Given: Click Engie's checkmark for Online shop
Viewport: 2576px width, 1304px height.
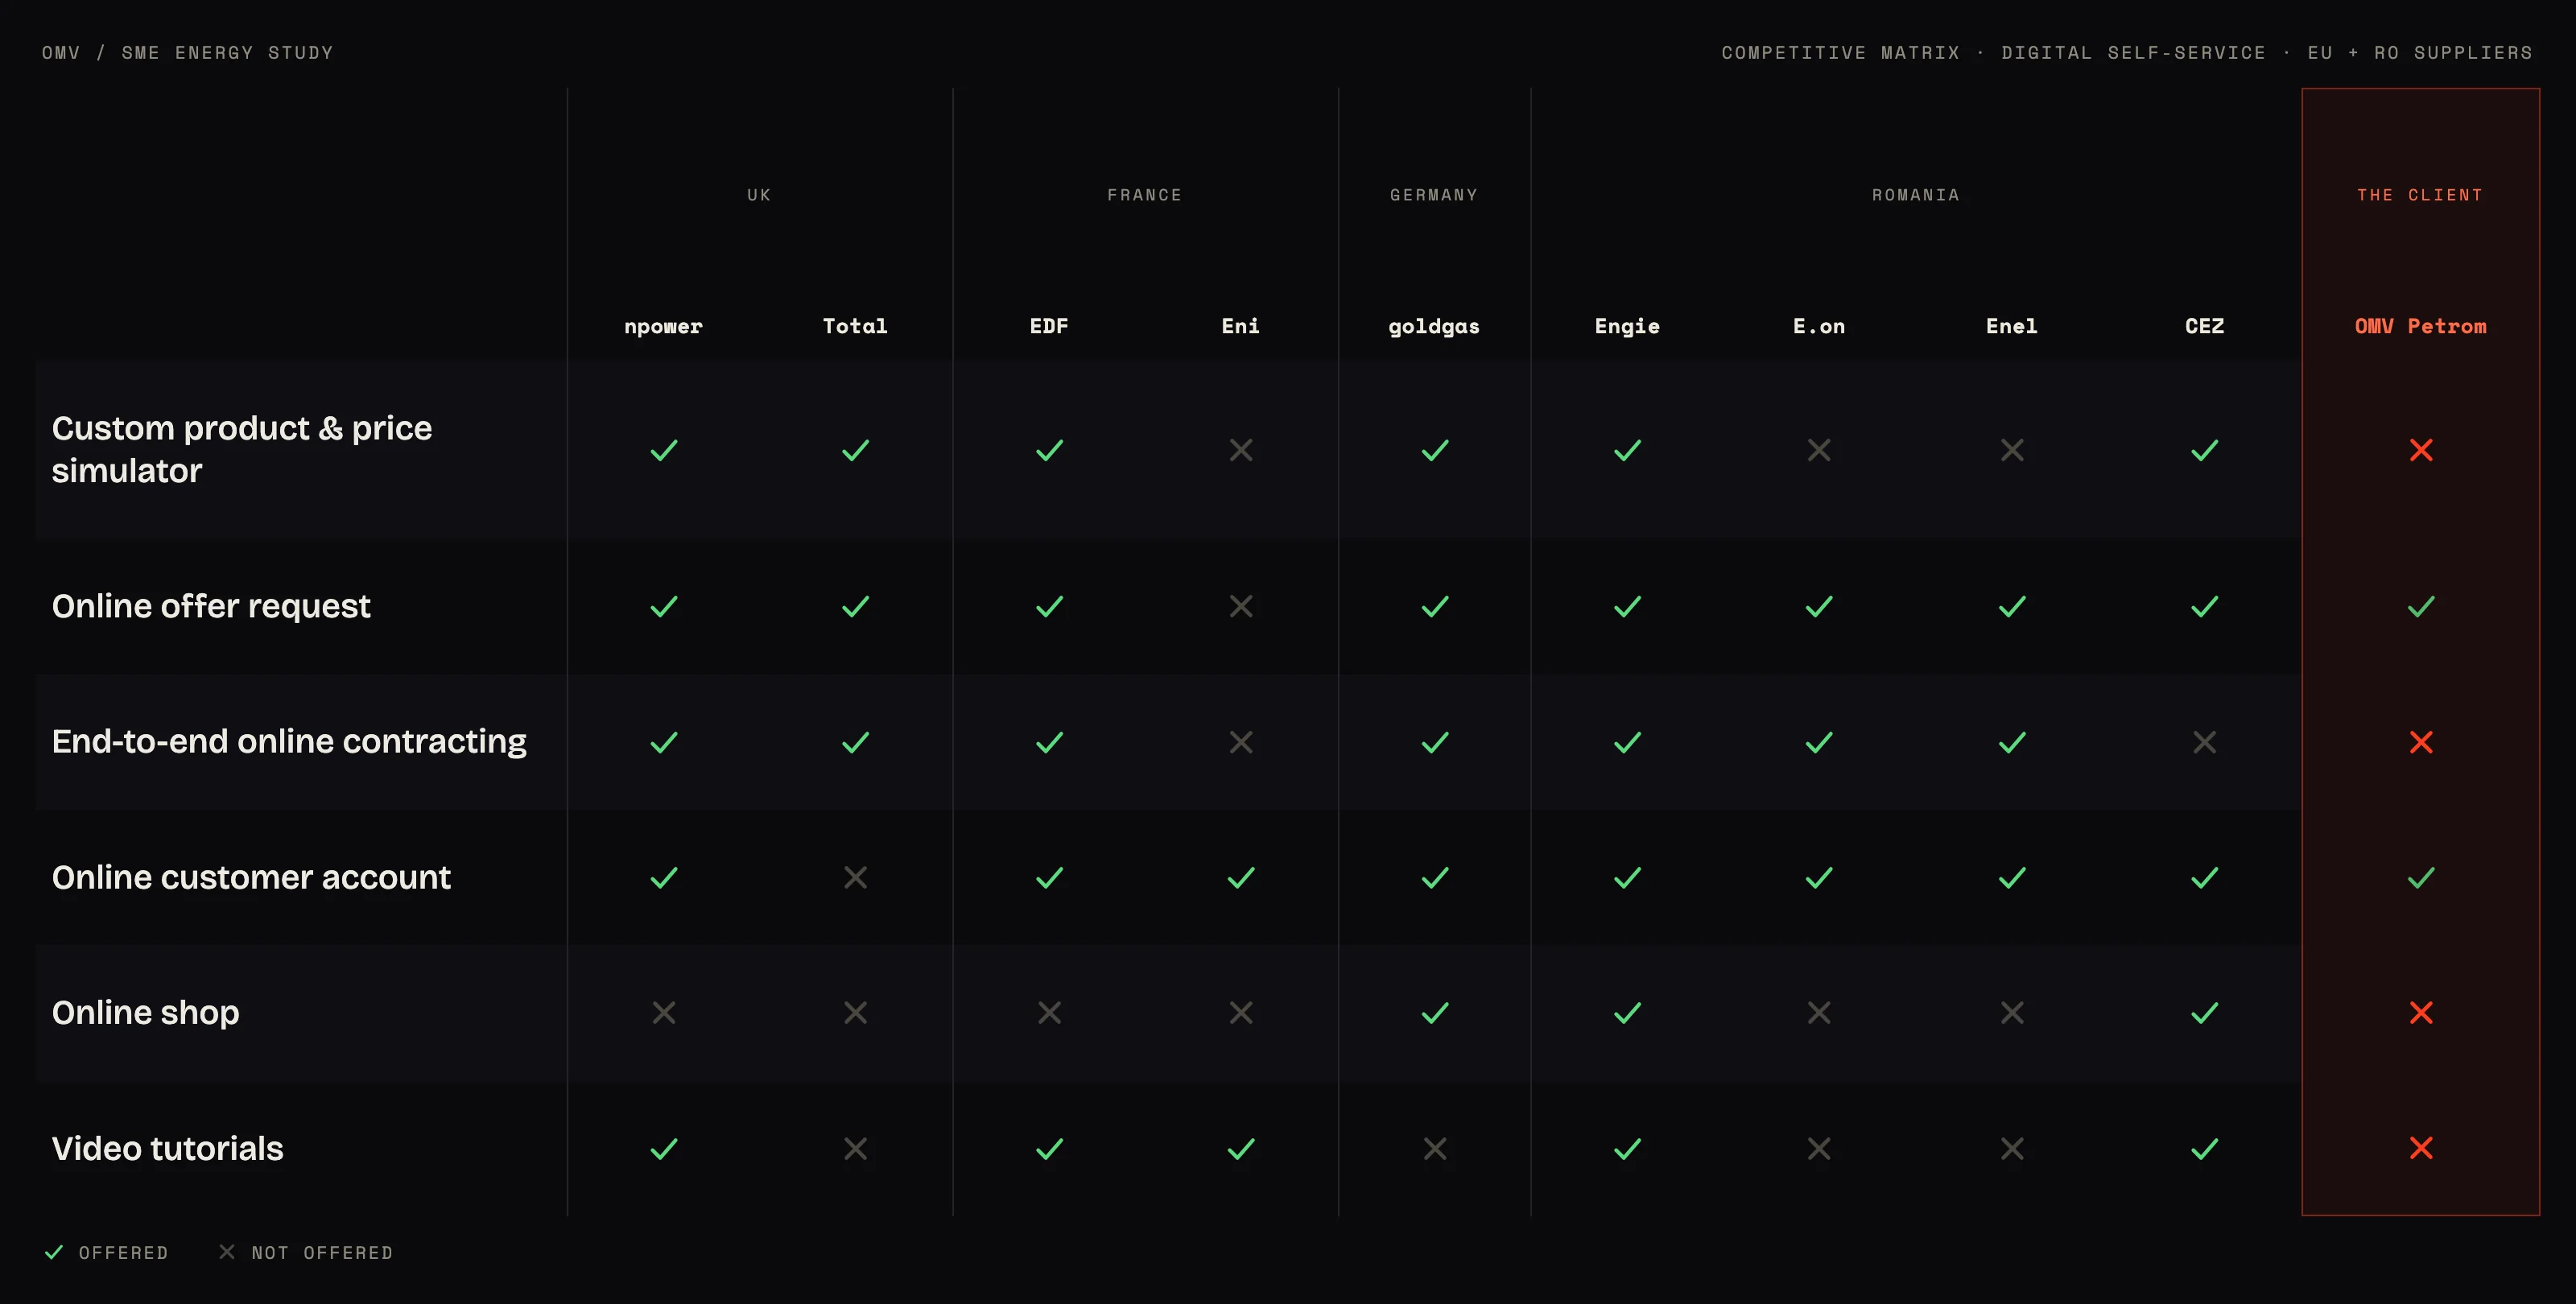Looking at the screenshot, I should pyautogui.click(x=1627, y=1013).
